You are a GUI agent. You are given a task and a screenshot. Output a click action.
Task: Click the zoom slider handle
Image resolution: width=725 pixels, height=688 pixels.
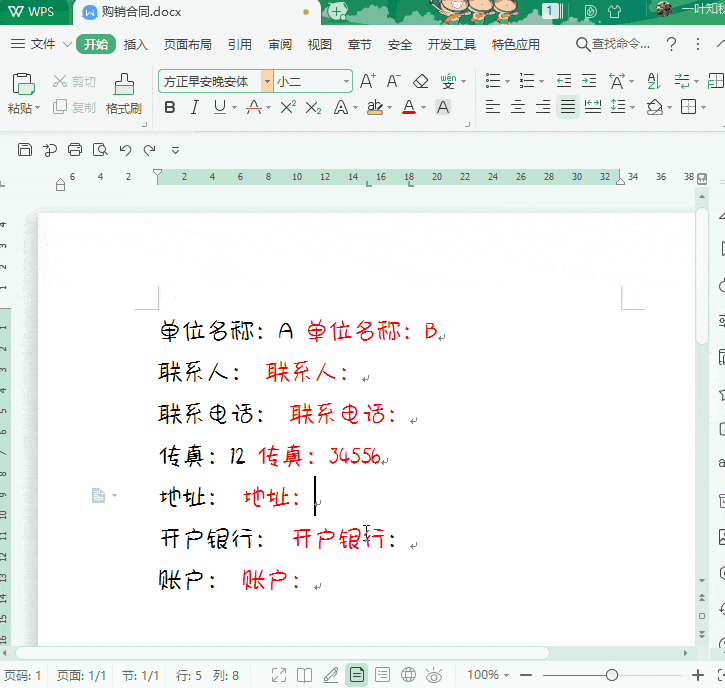[612, 675]
